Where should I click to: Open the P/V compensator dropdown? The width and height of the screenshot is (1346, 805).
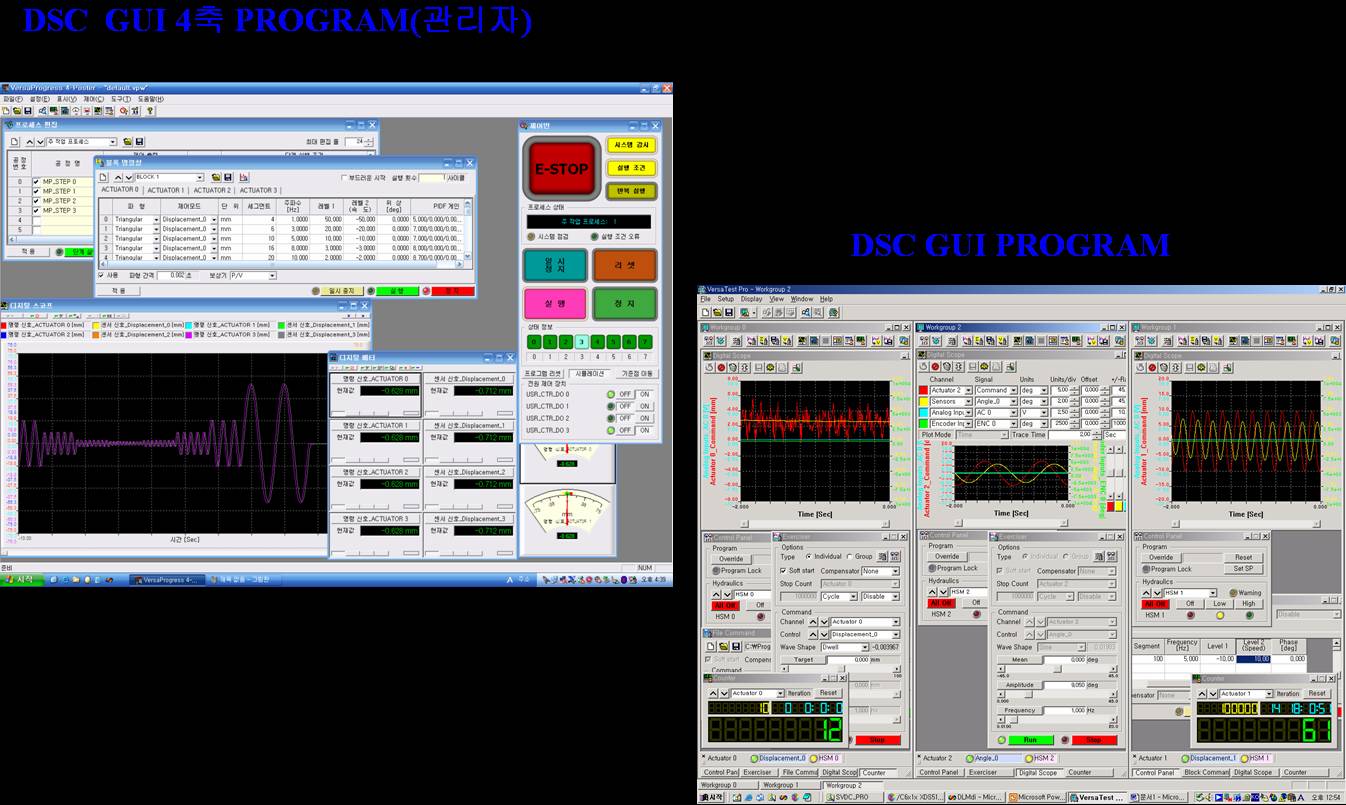(x=272, y=275)
